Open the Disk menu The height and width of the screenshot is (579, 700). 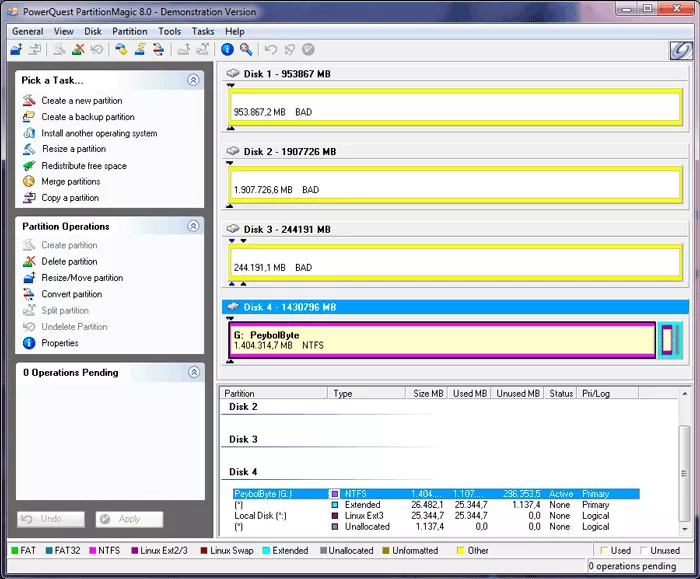tap(93, 31)
